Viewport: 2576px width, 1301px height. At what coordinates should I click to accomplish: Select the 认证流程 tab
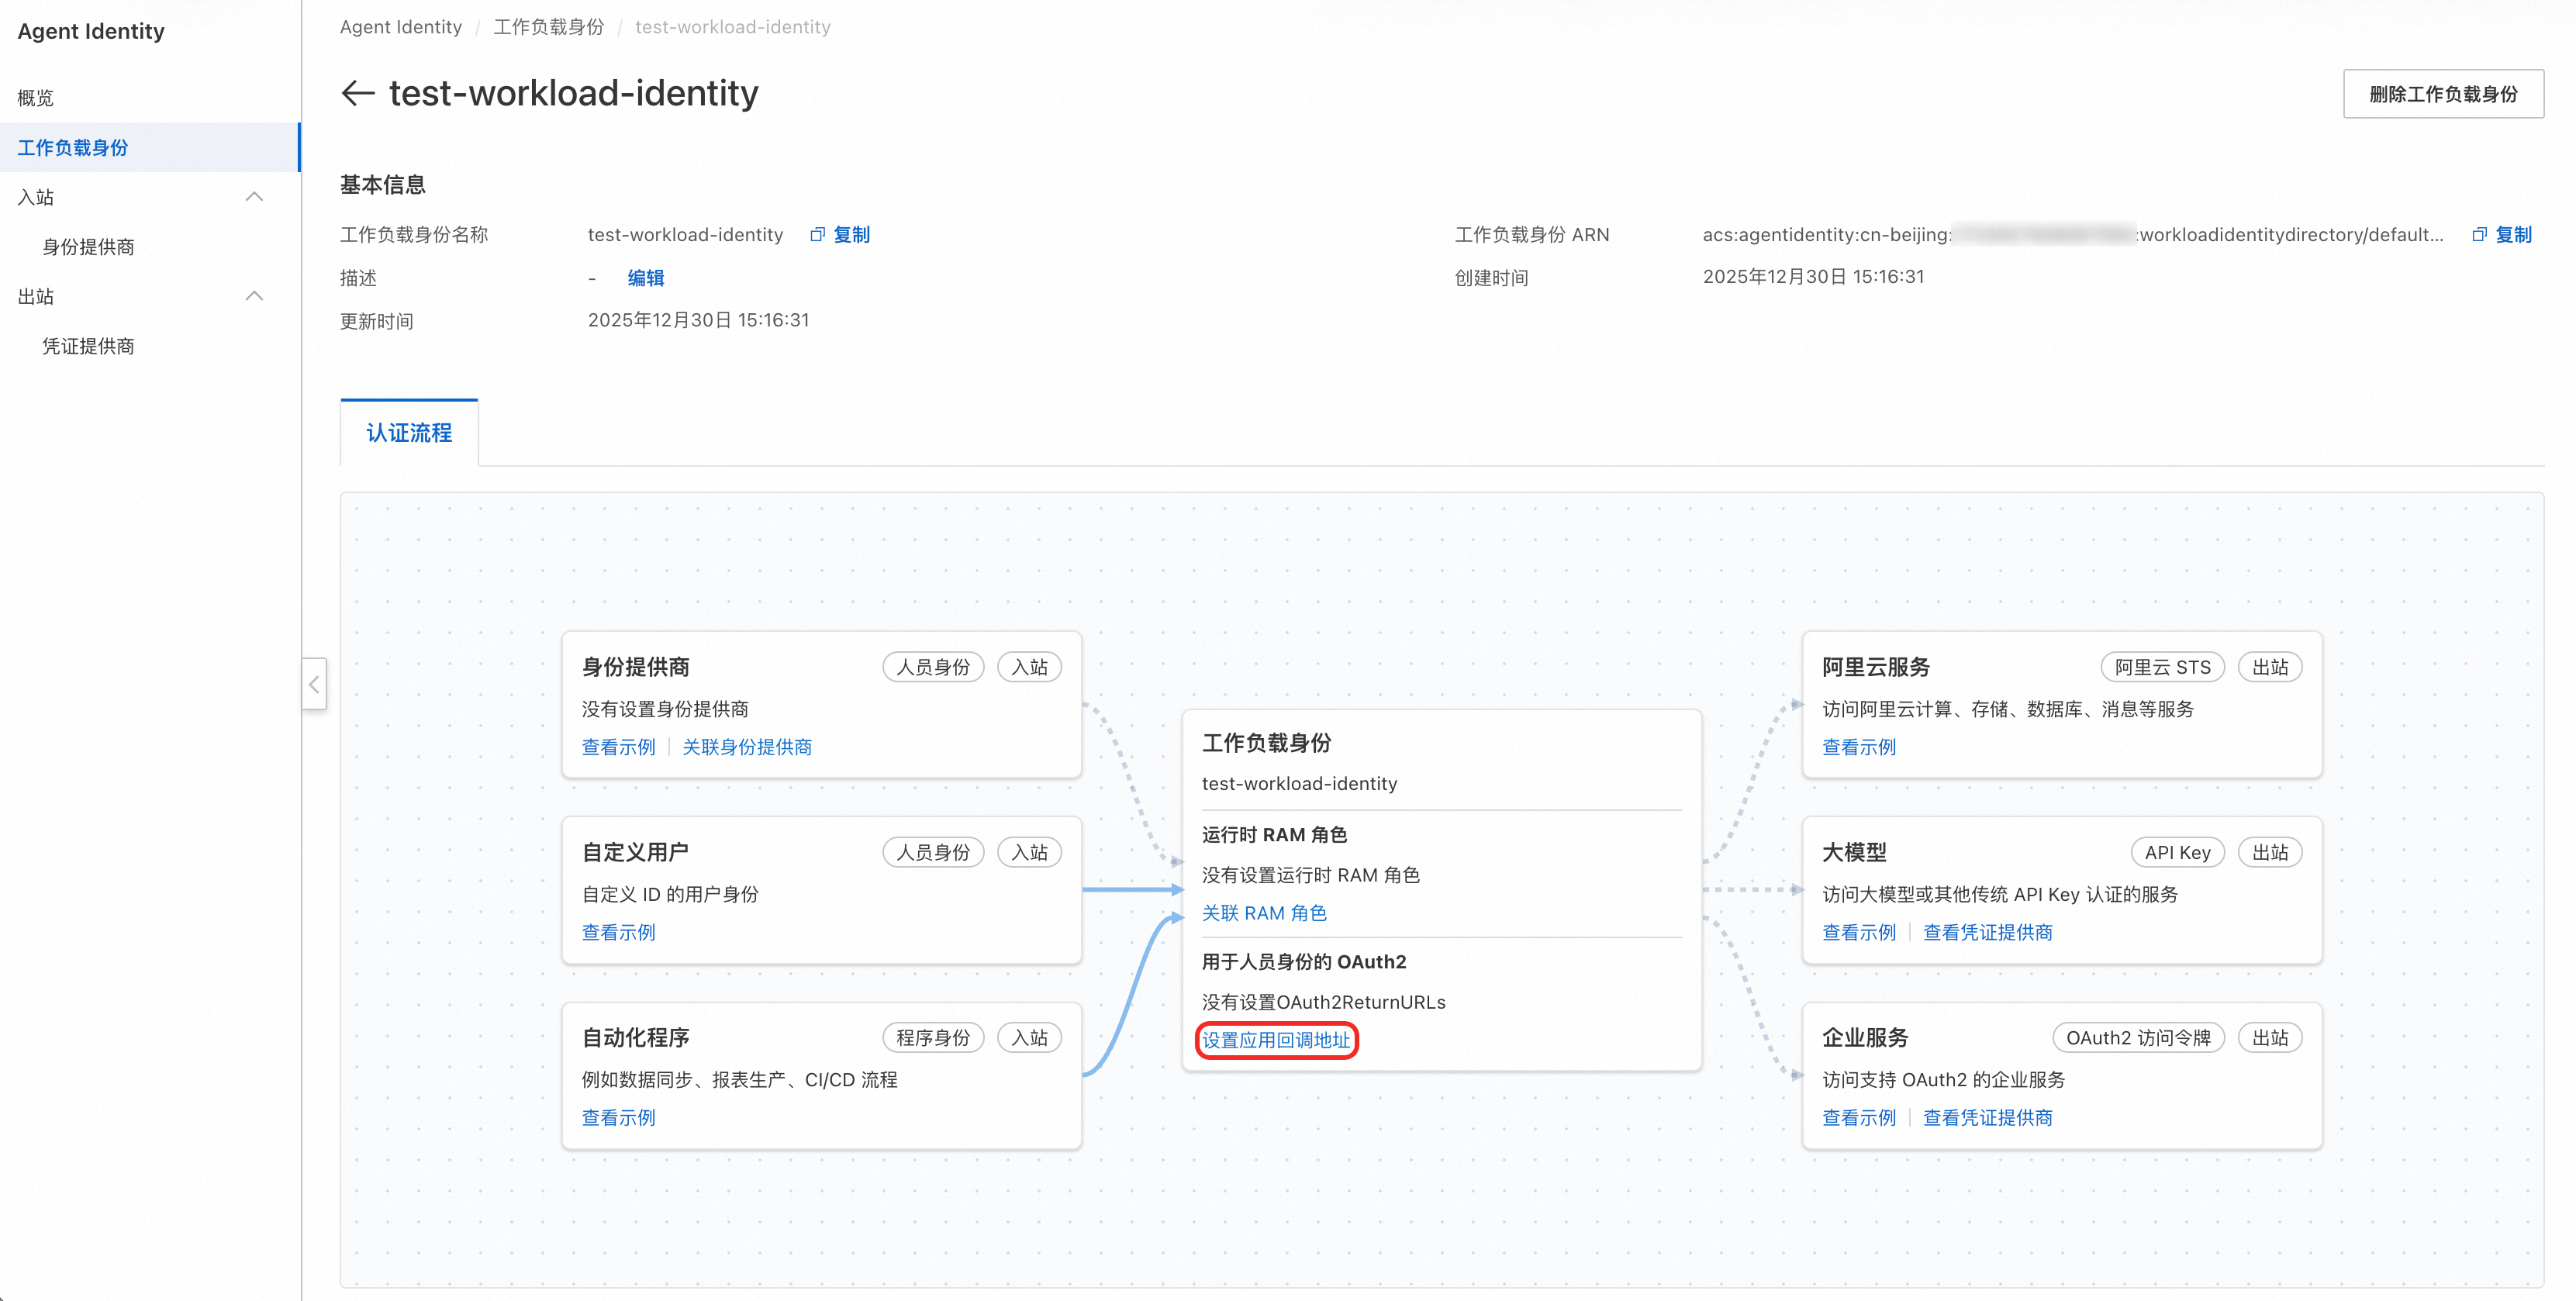pos(409,433)
